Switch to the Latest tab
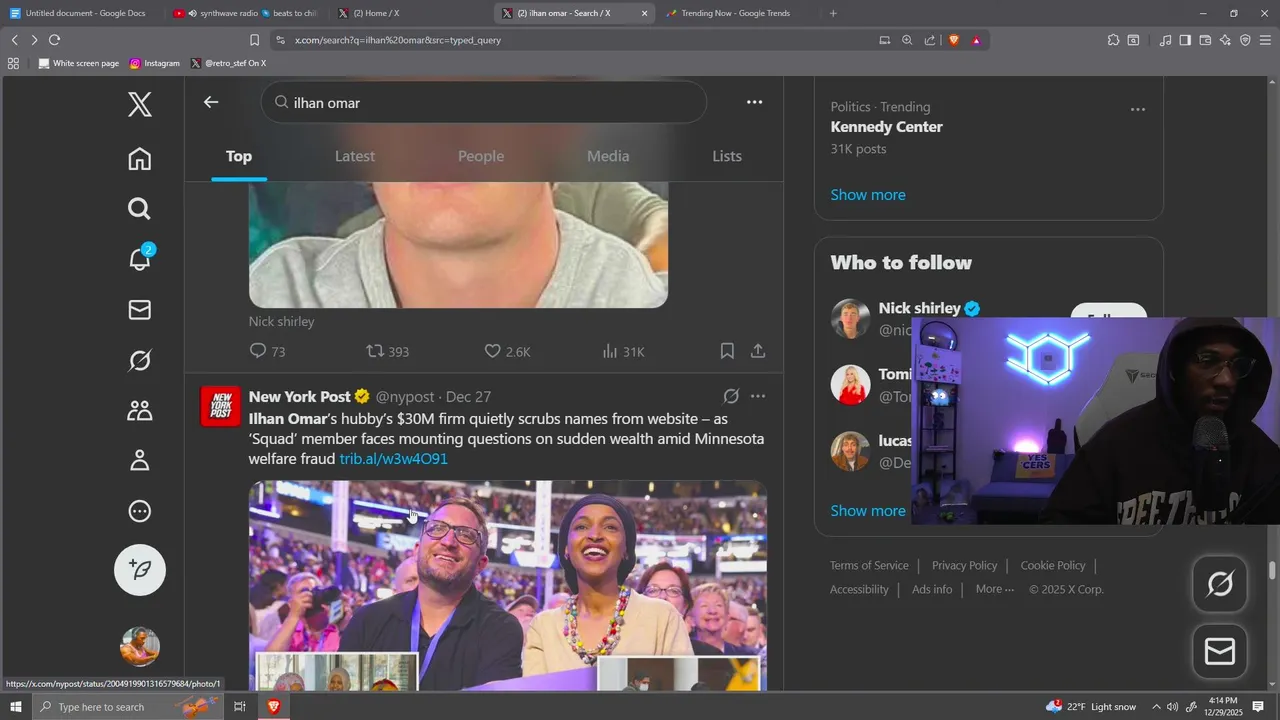Screen dimensions: 1280x720 [355, 156]
